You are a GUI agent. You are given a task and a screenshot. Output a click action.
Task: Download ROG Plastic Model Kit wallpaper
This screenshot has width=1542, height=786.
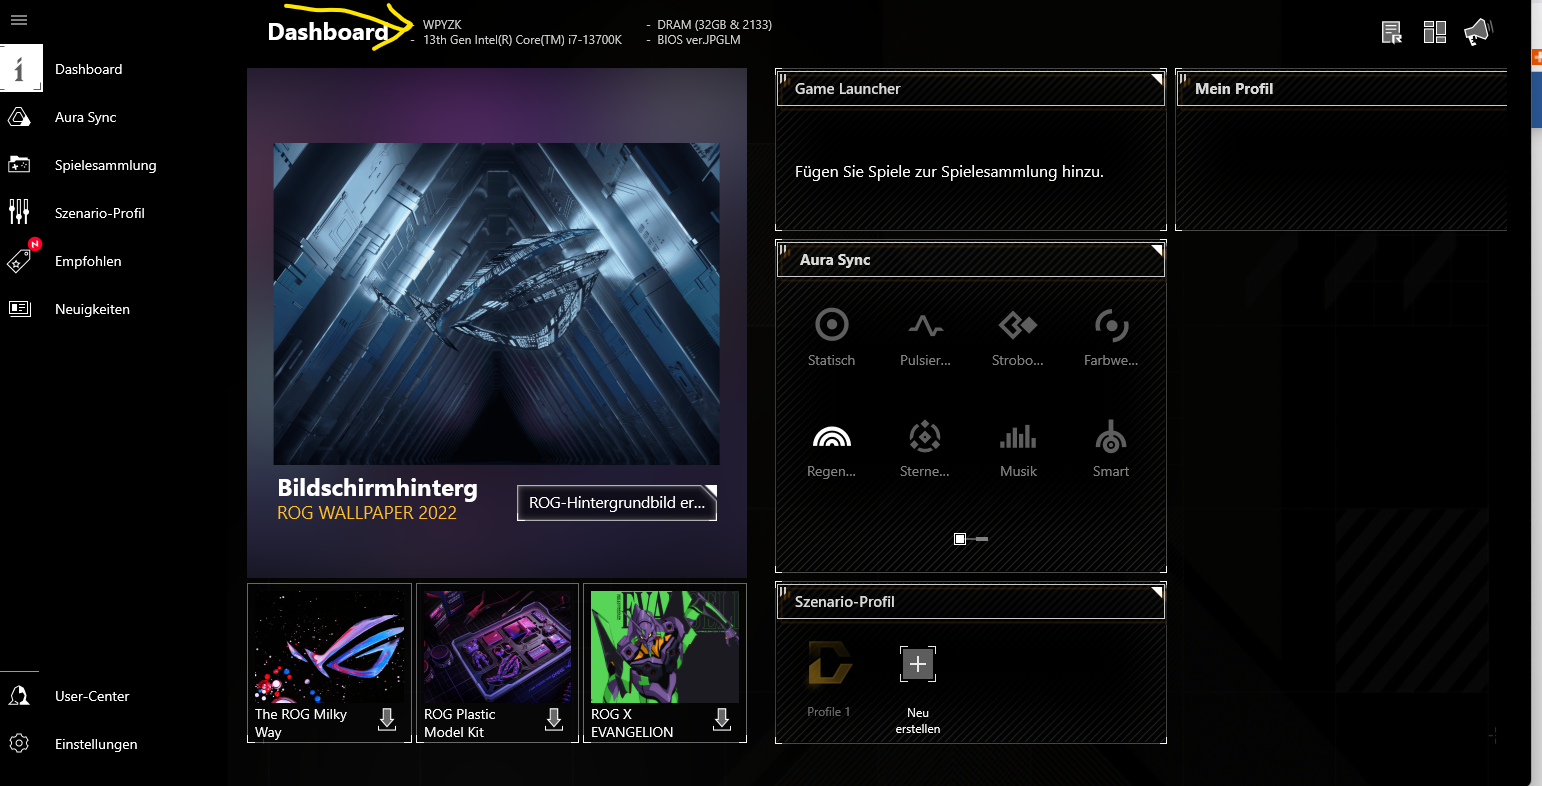pos(554,719)
